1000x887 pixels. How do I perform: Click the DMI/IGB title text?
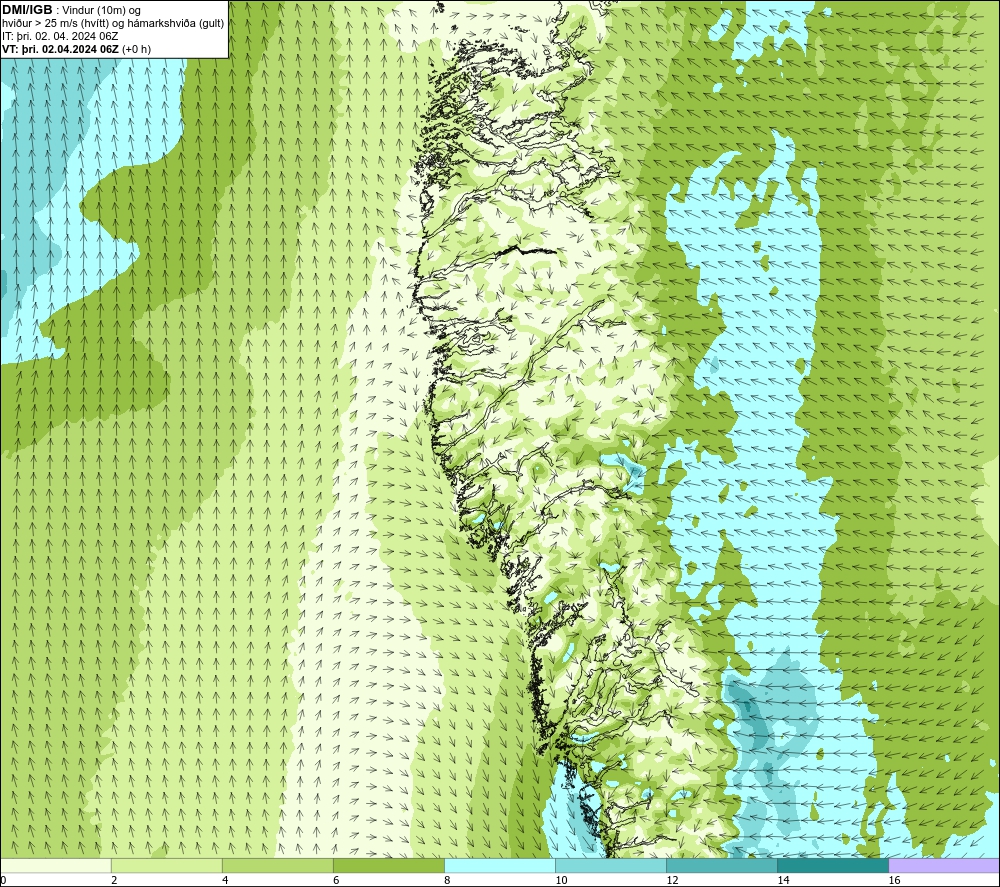coord(27,10)
